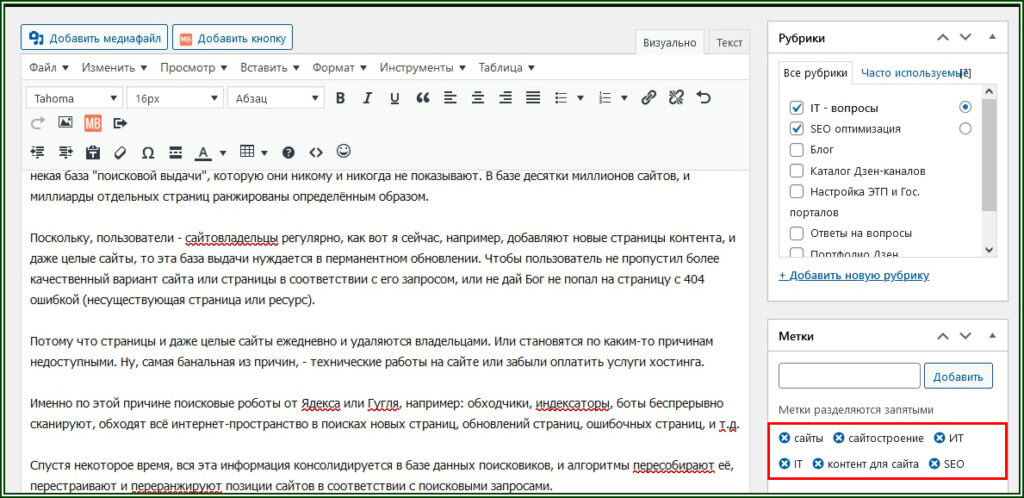
Task: Open the Вставить menu
Action: click(265, 68)
